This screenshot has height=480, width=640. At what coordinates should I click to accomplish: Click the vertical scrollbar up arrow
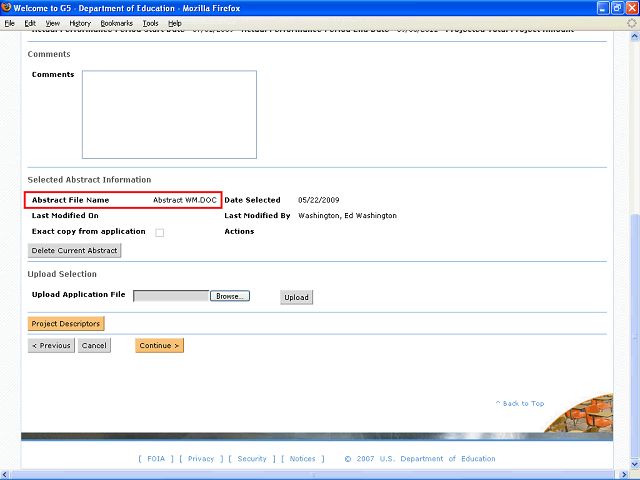[x=634, y=36]
